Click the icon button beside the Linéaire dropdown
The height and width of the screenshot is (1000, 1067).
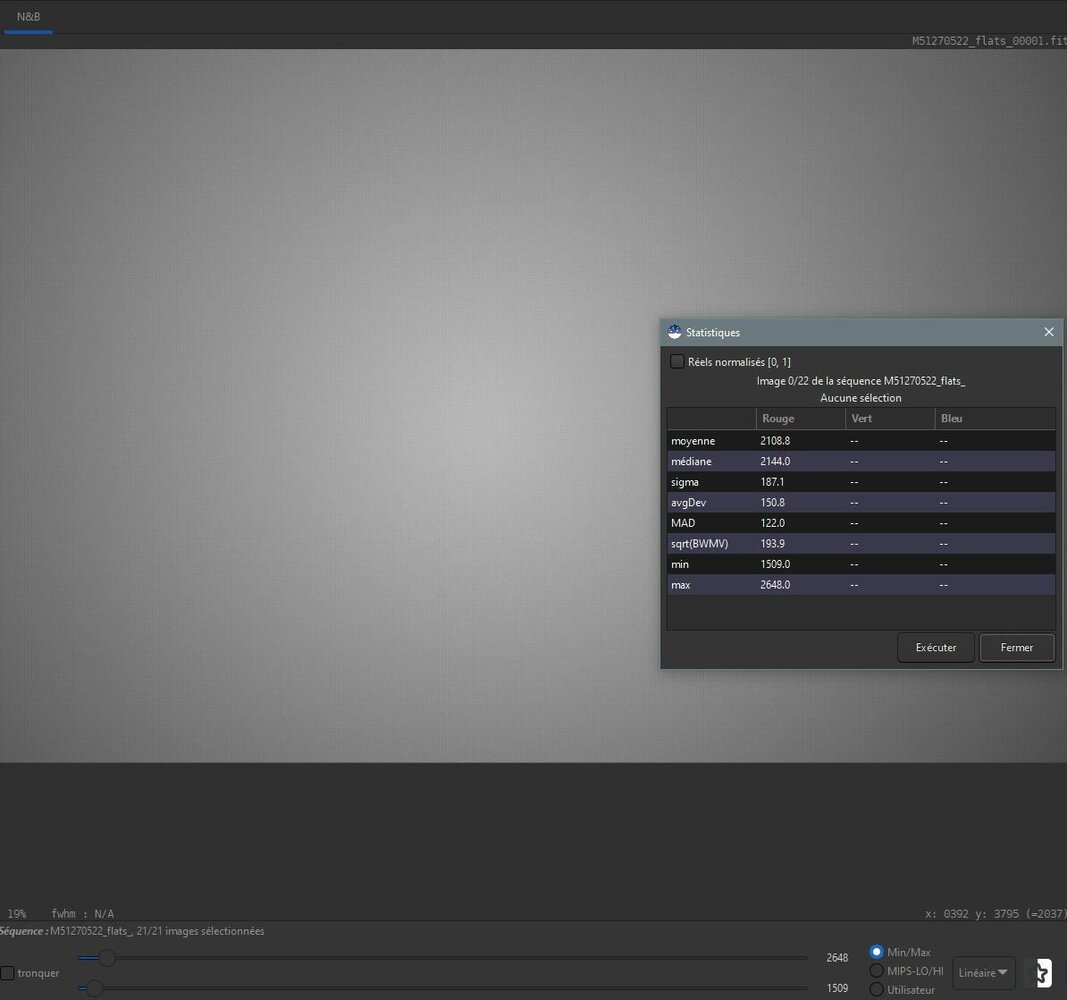1044,973
